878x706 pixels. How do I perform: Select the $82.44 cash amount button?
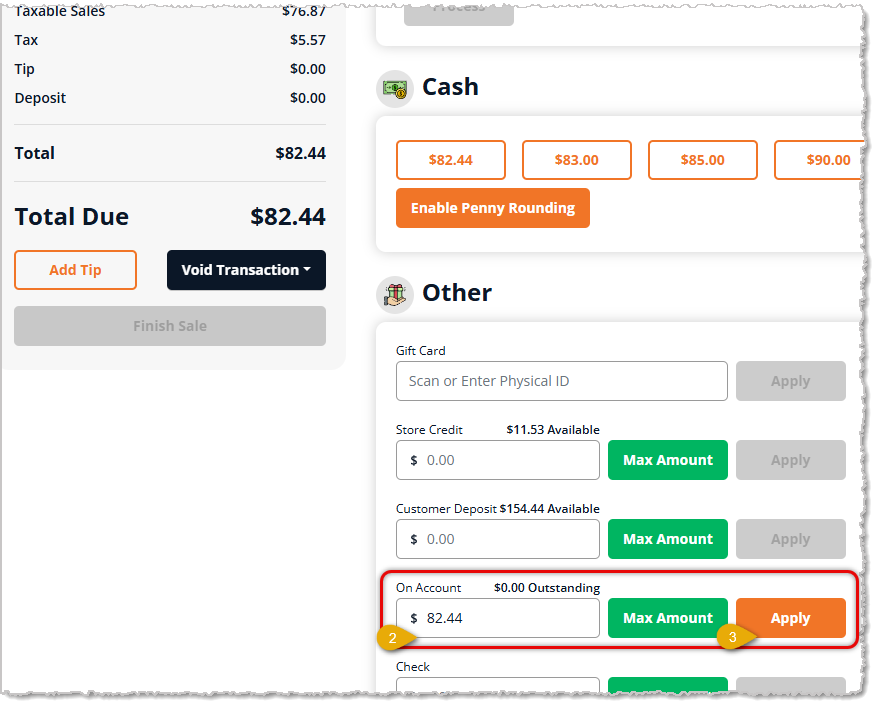[451, 160]
